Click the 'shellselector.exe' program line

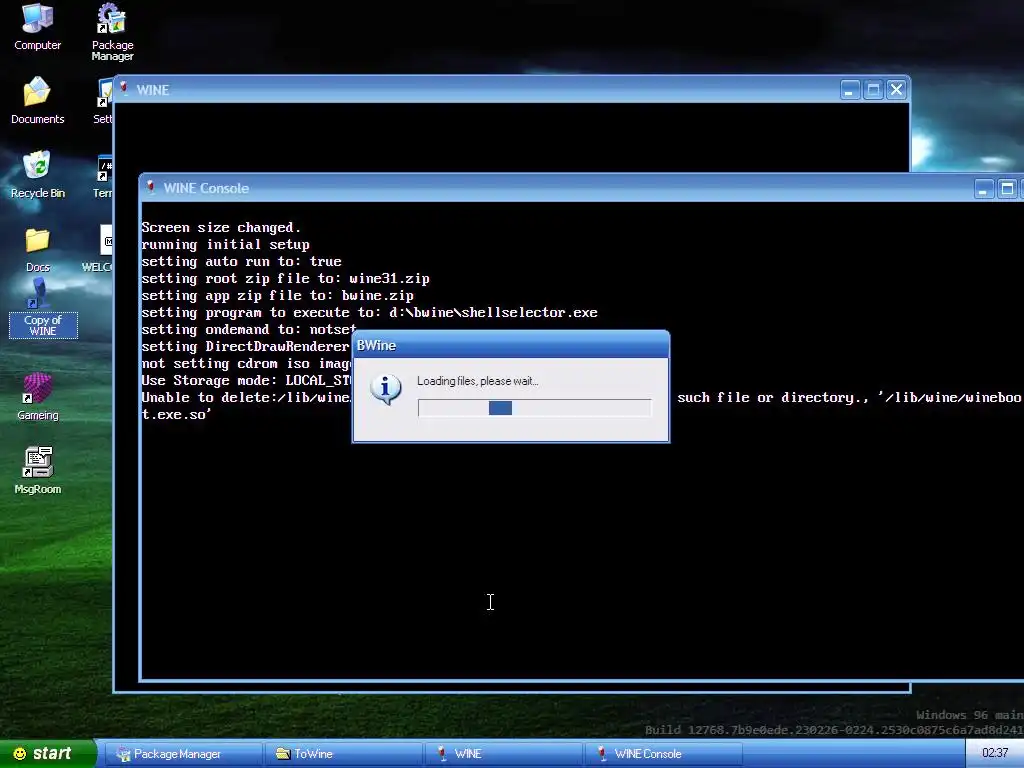[369, 312]
